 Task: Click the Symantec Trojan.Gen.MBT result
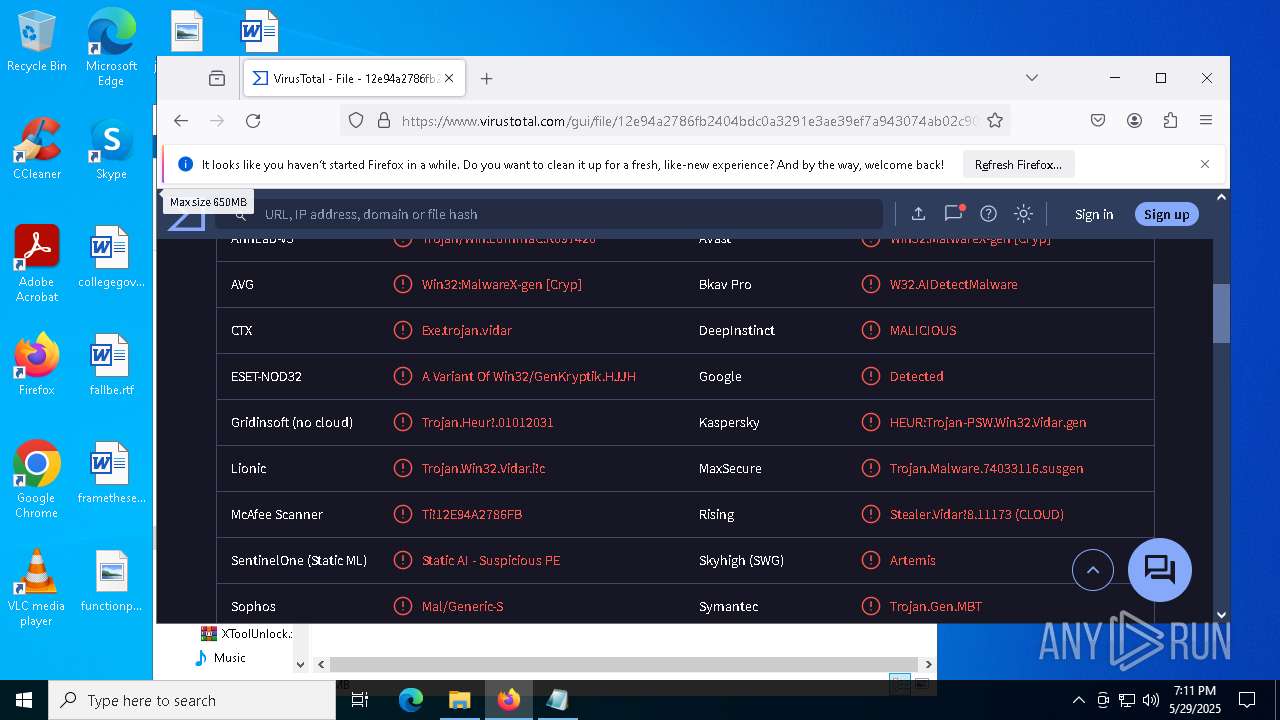pyautogui.click(x=936, y=606)
